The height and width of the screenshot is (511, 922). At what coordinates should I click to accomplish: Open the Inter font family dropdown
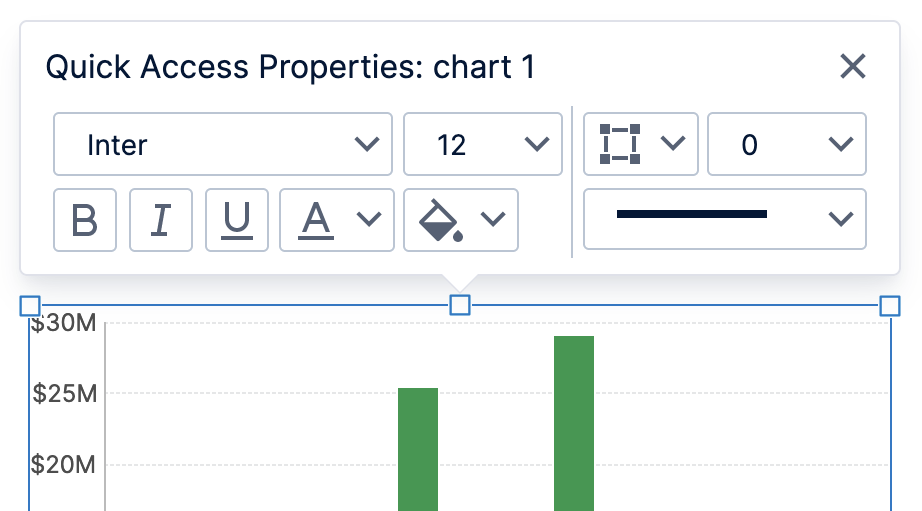223,144
